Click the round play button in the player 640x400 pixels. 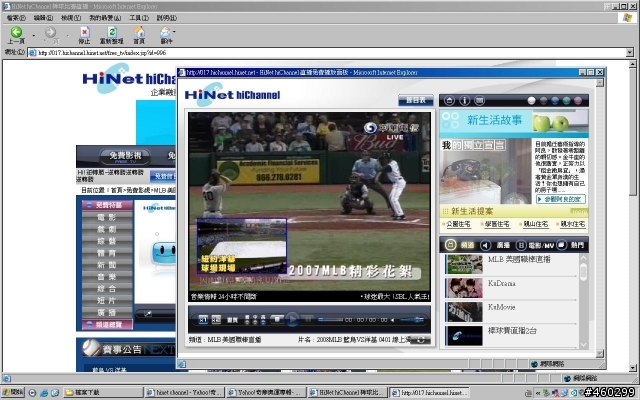pyautogui.click(x=292, y=319)
